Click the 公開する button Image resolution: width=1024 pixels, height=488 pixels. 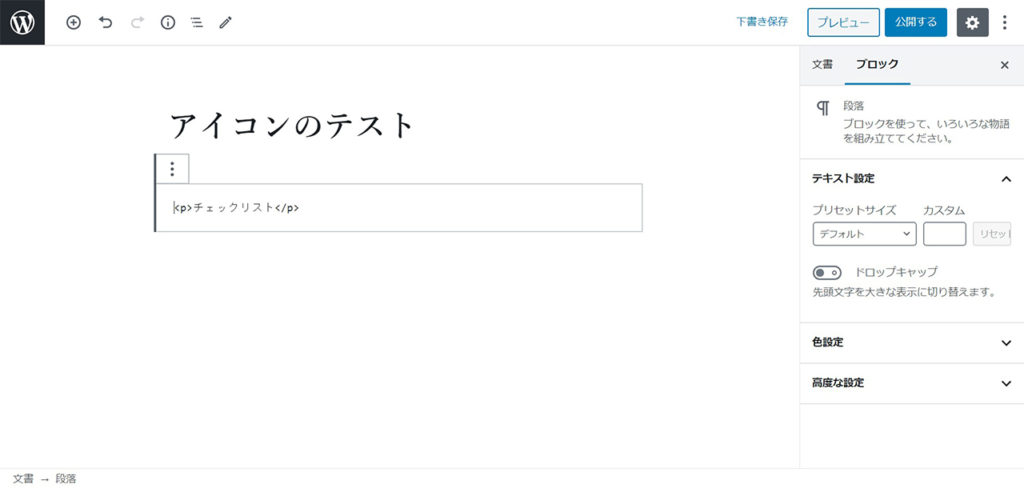click(916, 22)
